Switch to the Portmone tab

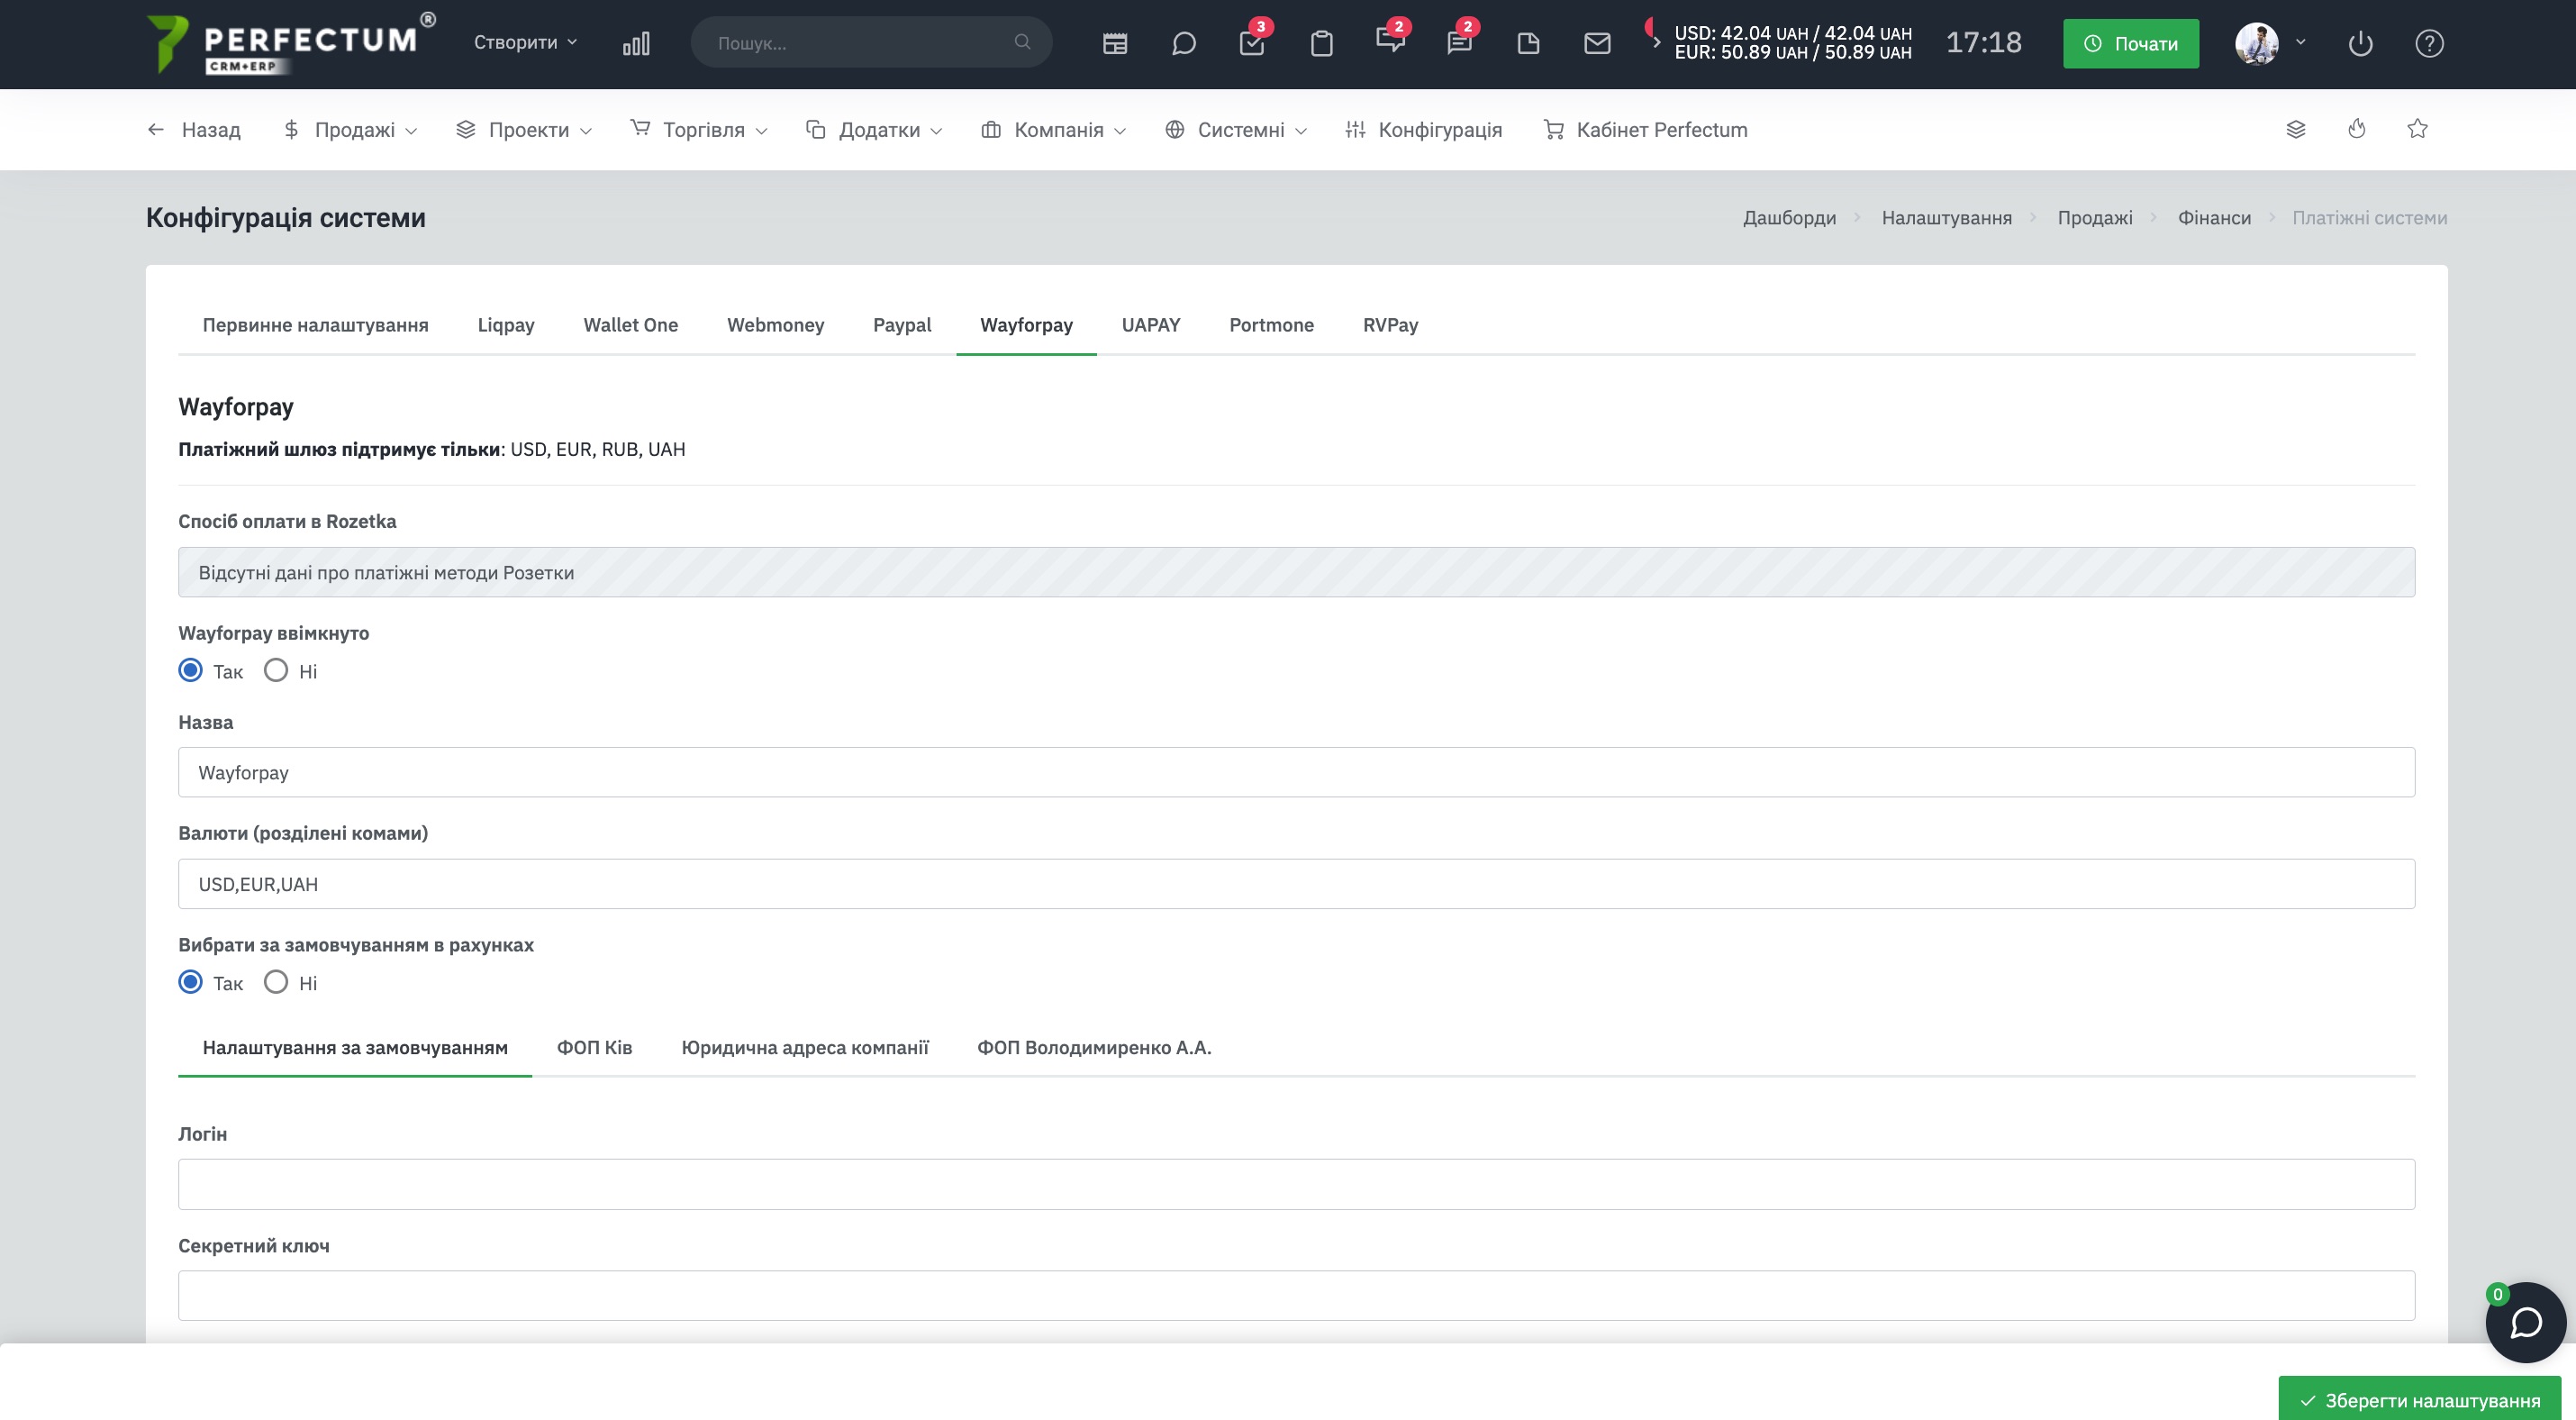[1271, 325]
